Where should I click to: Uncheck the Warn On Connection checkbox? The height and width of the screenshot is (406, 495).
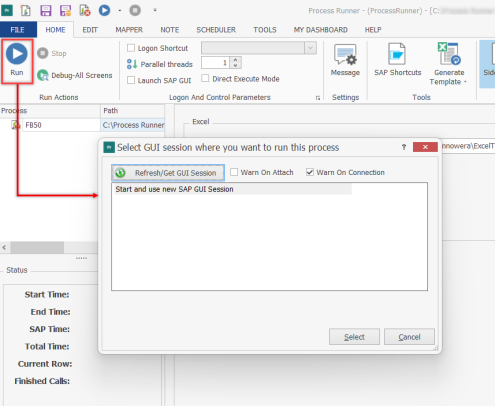pos(310,172)
